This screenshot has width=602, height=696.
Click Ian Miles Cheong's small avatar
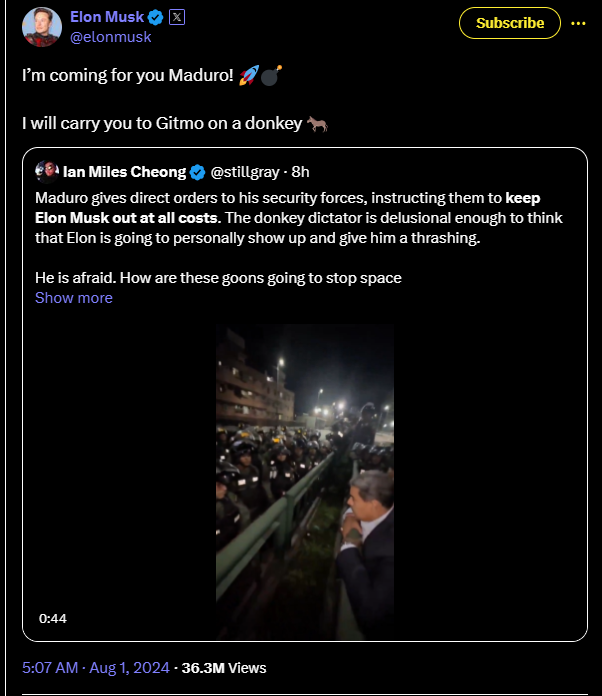[x=45, y=171]
